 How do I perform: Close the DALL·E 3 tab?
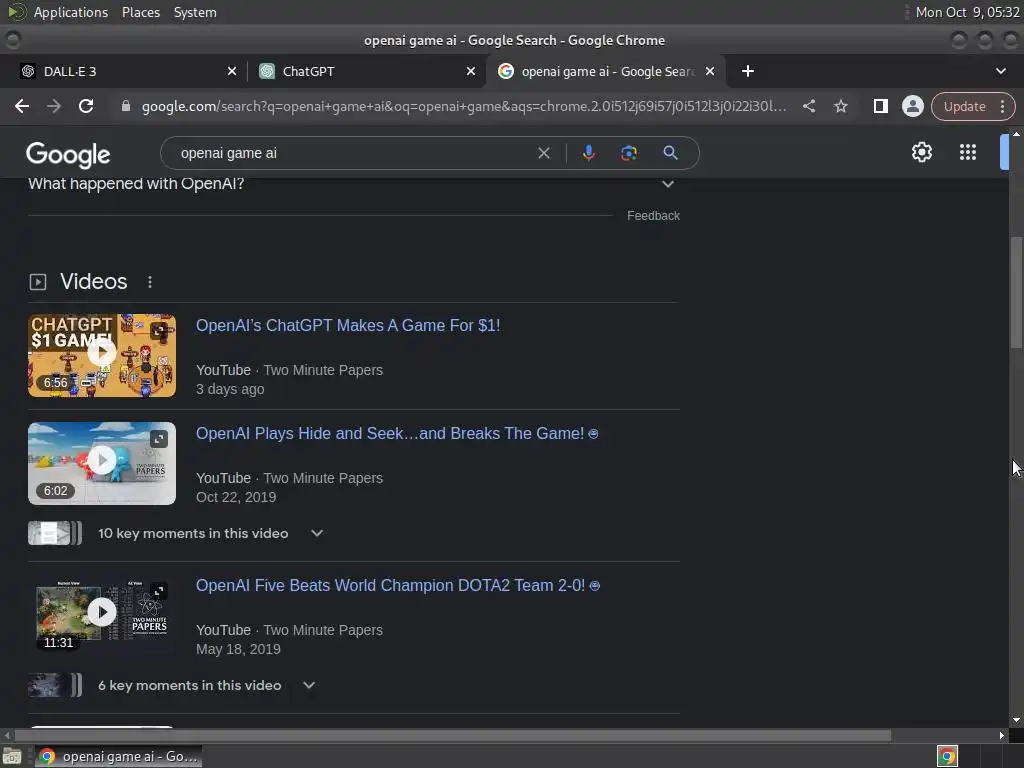click(232, 71)
